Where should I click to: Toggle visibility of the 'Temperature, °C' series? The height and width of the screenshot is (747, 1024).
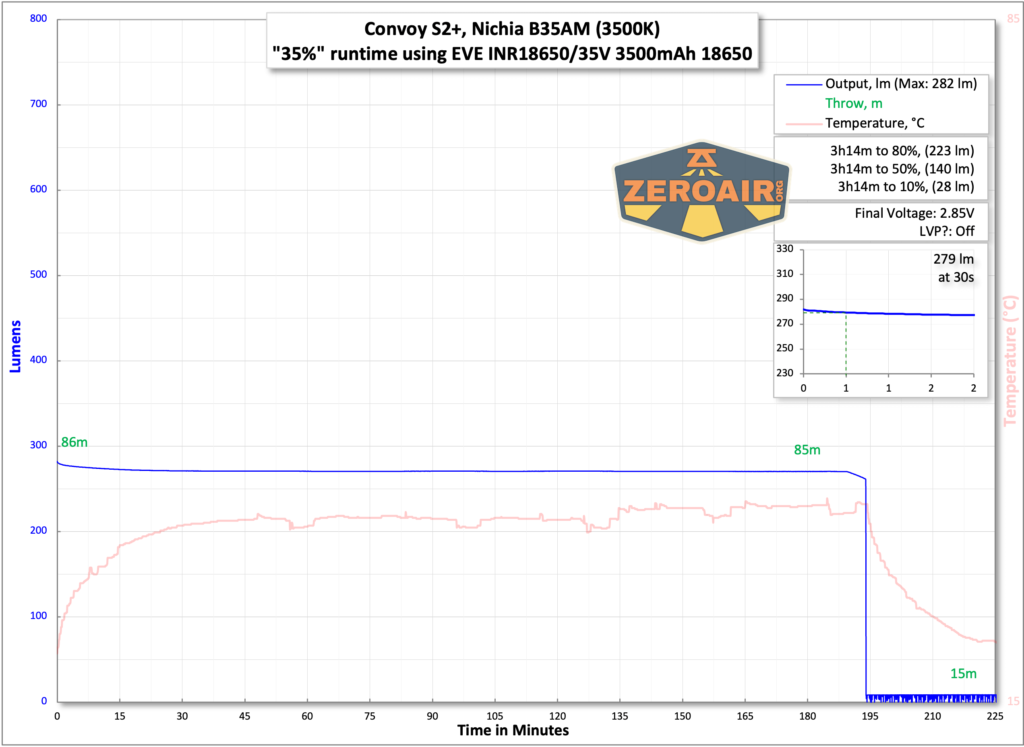(884, 121)
